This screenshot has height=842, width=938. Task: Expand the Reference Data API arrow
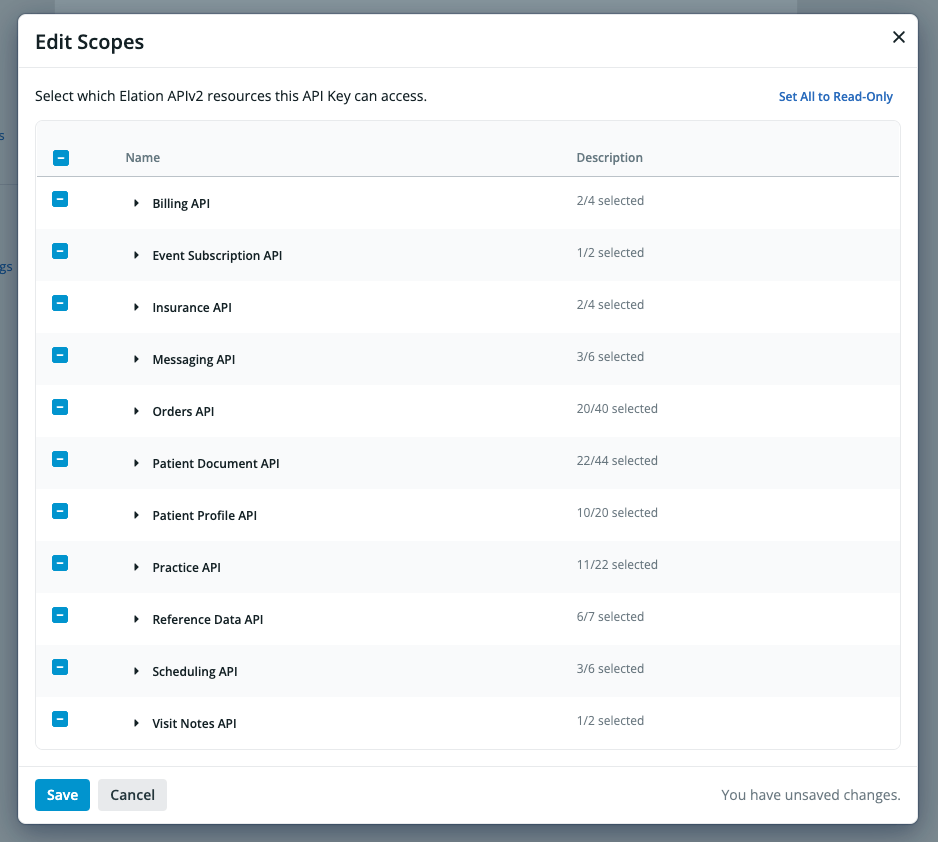coord(136,620)
